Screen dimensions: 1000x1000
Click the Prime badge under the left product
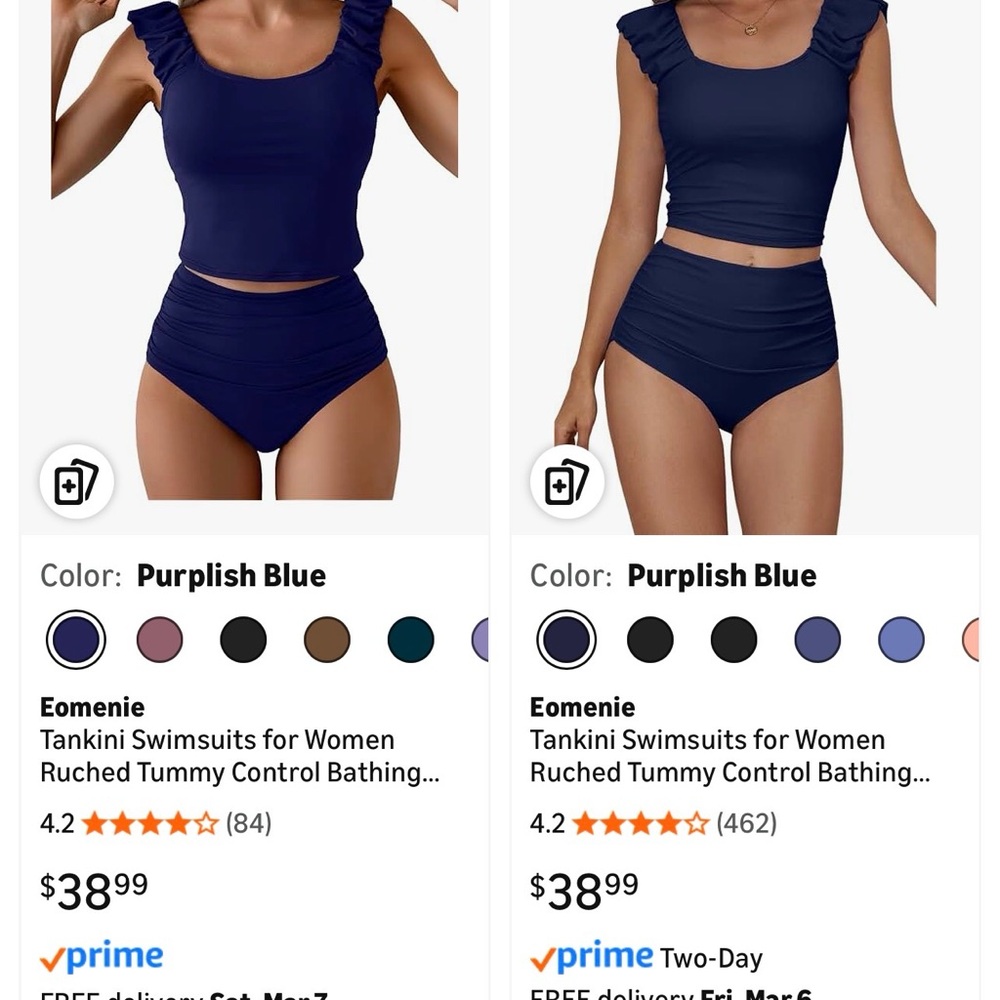pyautogui.click(x=100, y=956)
